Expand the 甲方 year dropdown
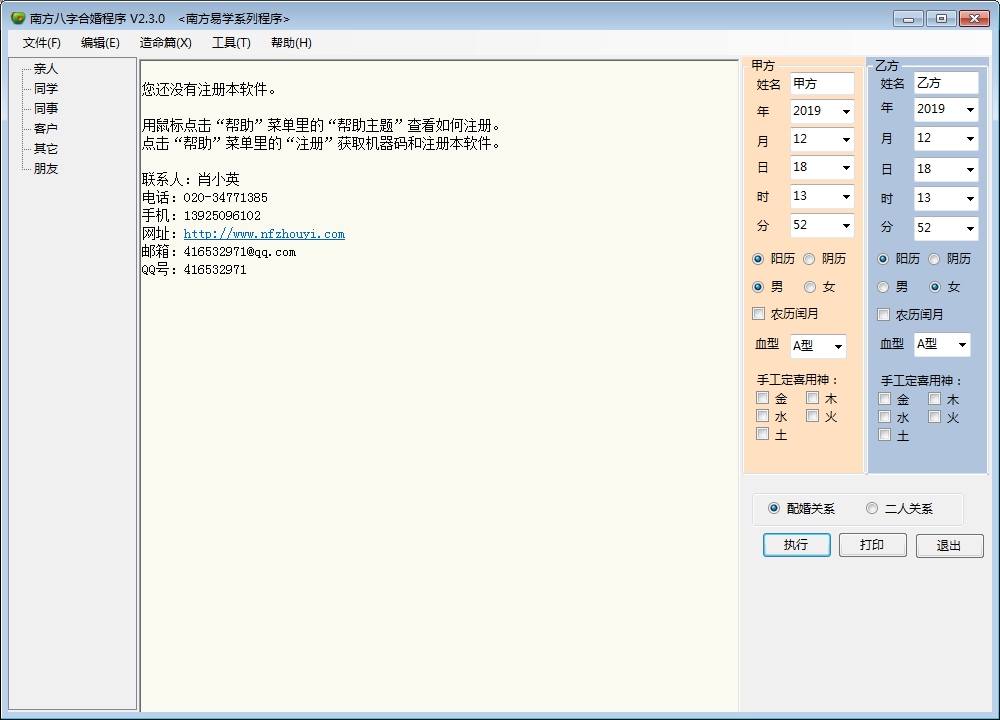Image resolution: width=1000 pixels, height=720 pixels. (x=846, y=112)
